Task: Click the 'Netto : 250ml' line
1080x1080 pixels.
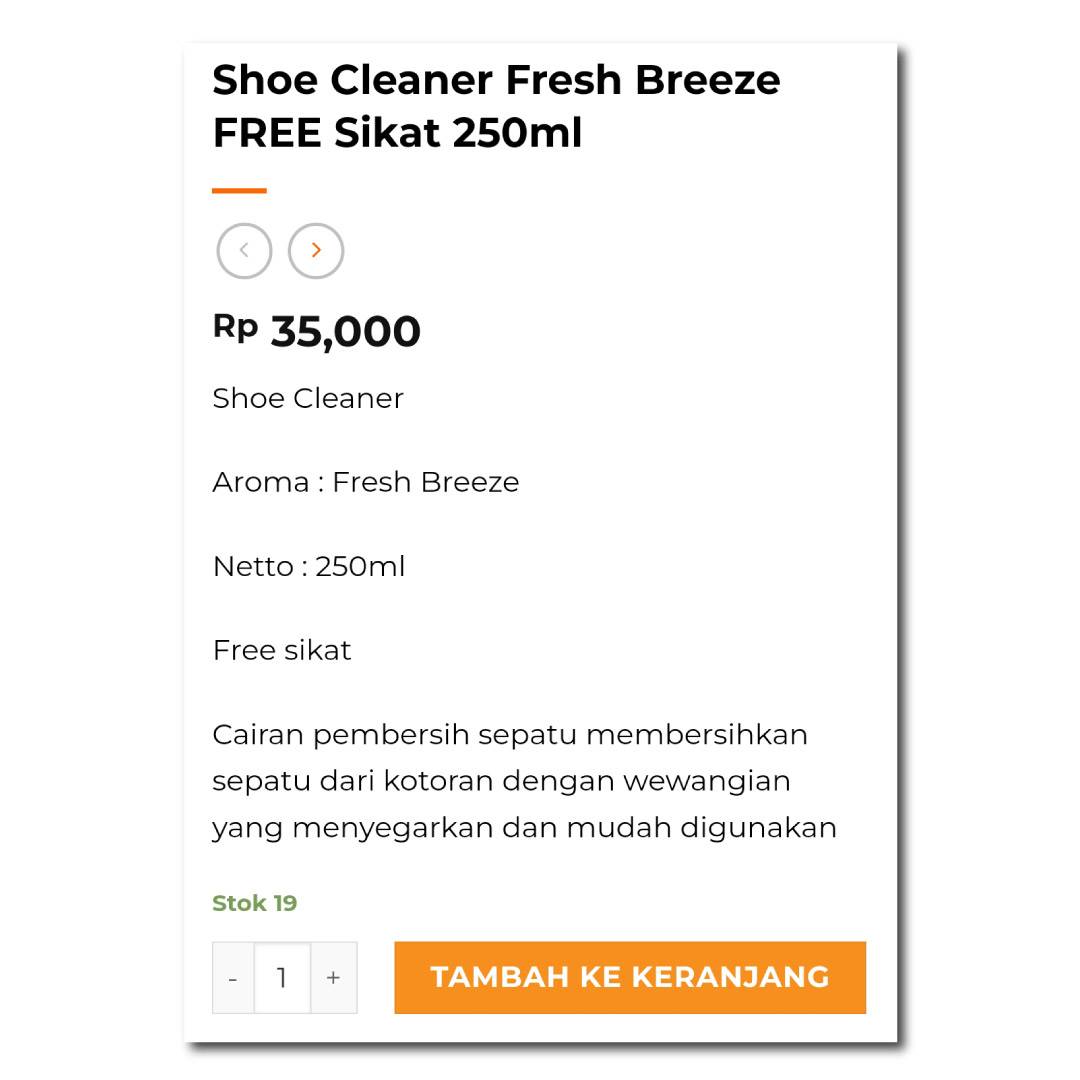Action: (308, 566)
